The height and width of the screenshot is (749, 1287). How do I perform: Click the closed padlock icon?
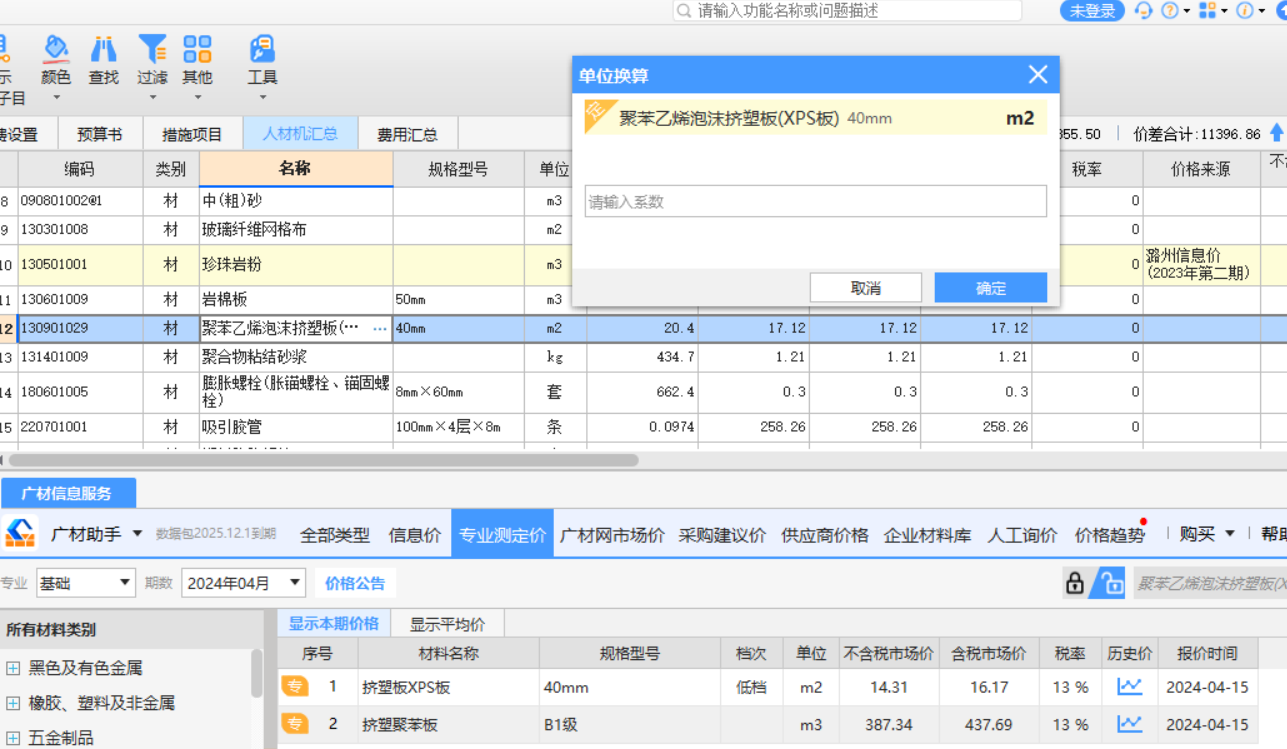tap(1075, 583)
